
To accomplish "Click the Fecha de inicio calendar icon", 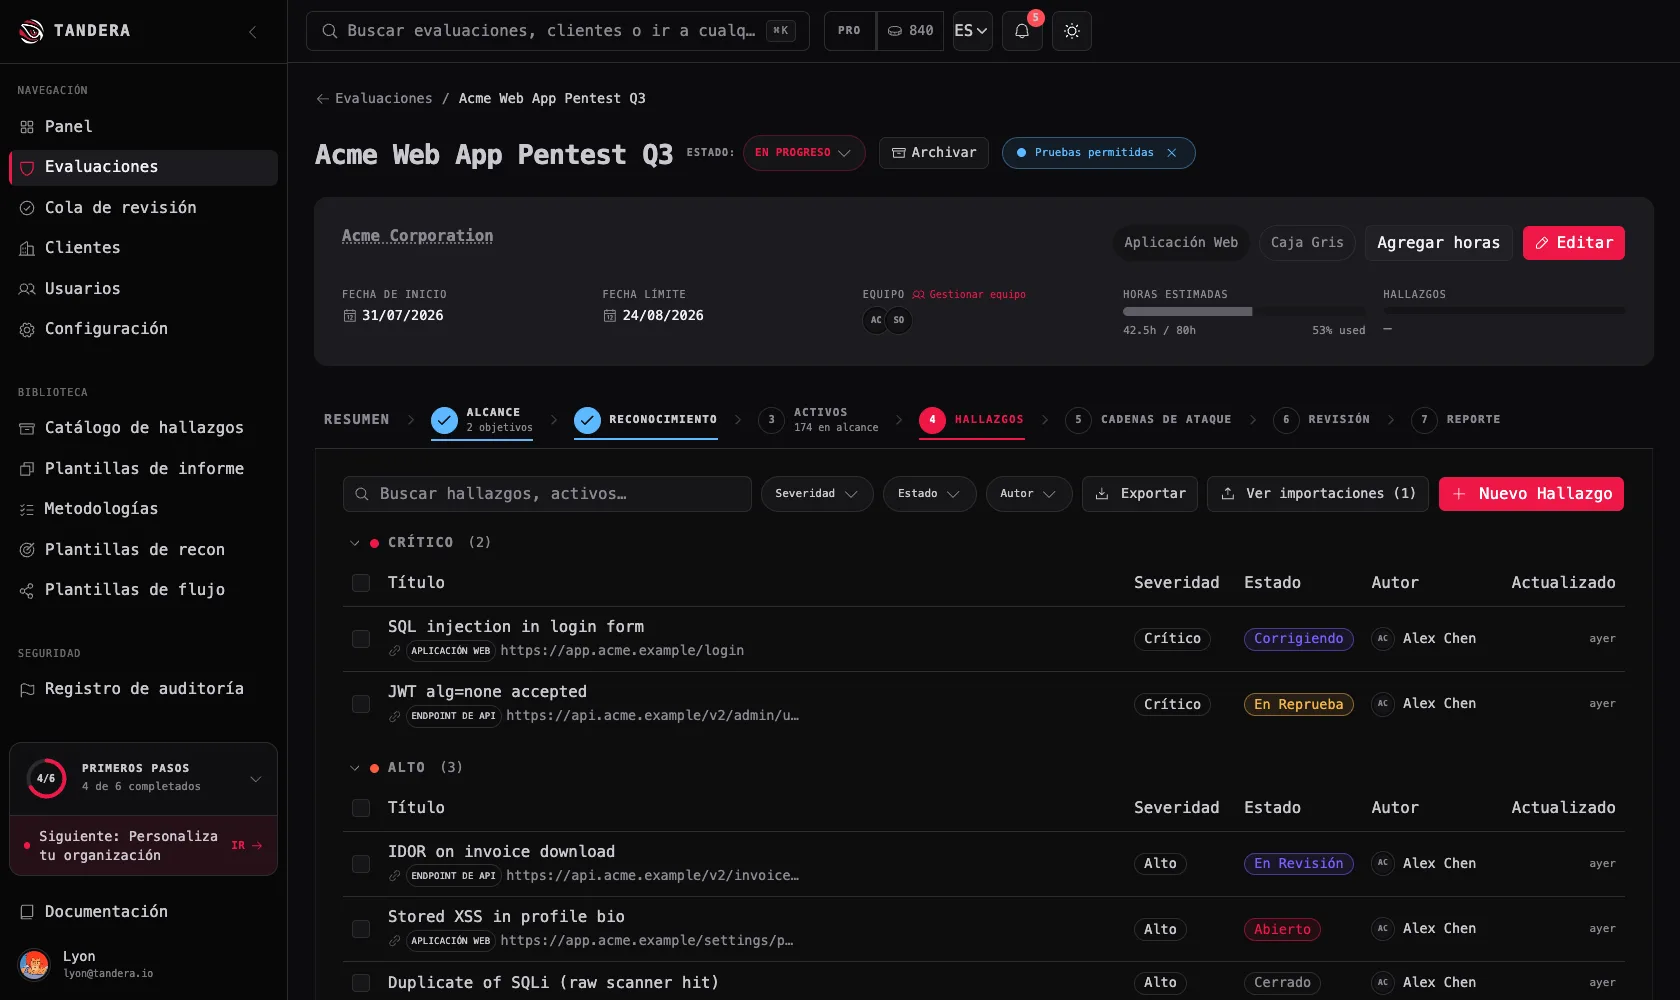I will click(350, 316).
